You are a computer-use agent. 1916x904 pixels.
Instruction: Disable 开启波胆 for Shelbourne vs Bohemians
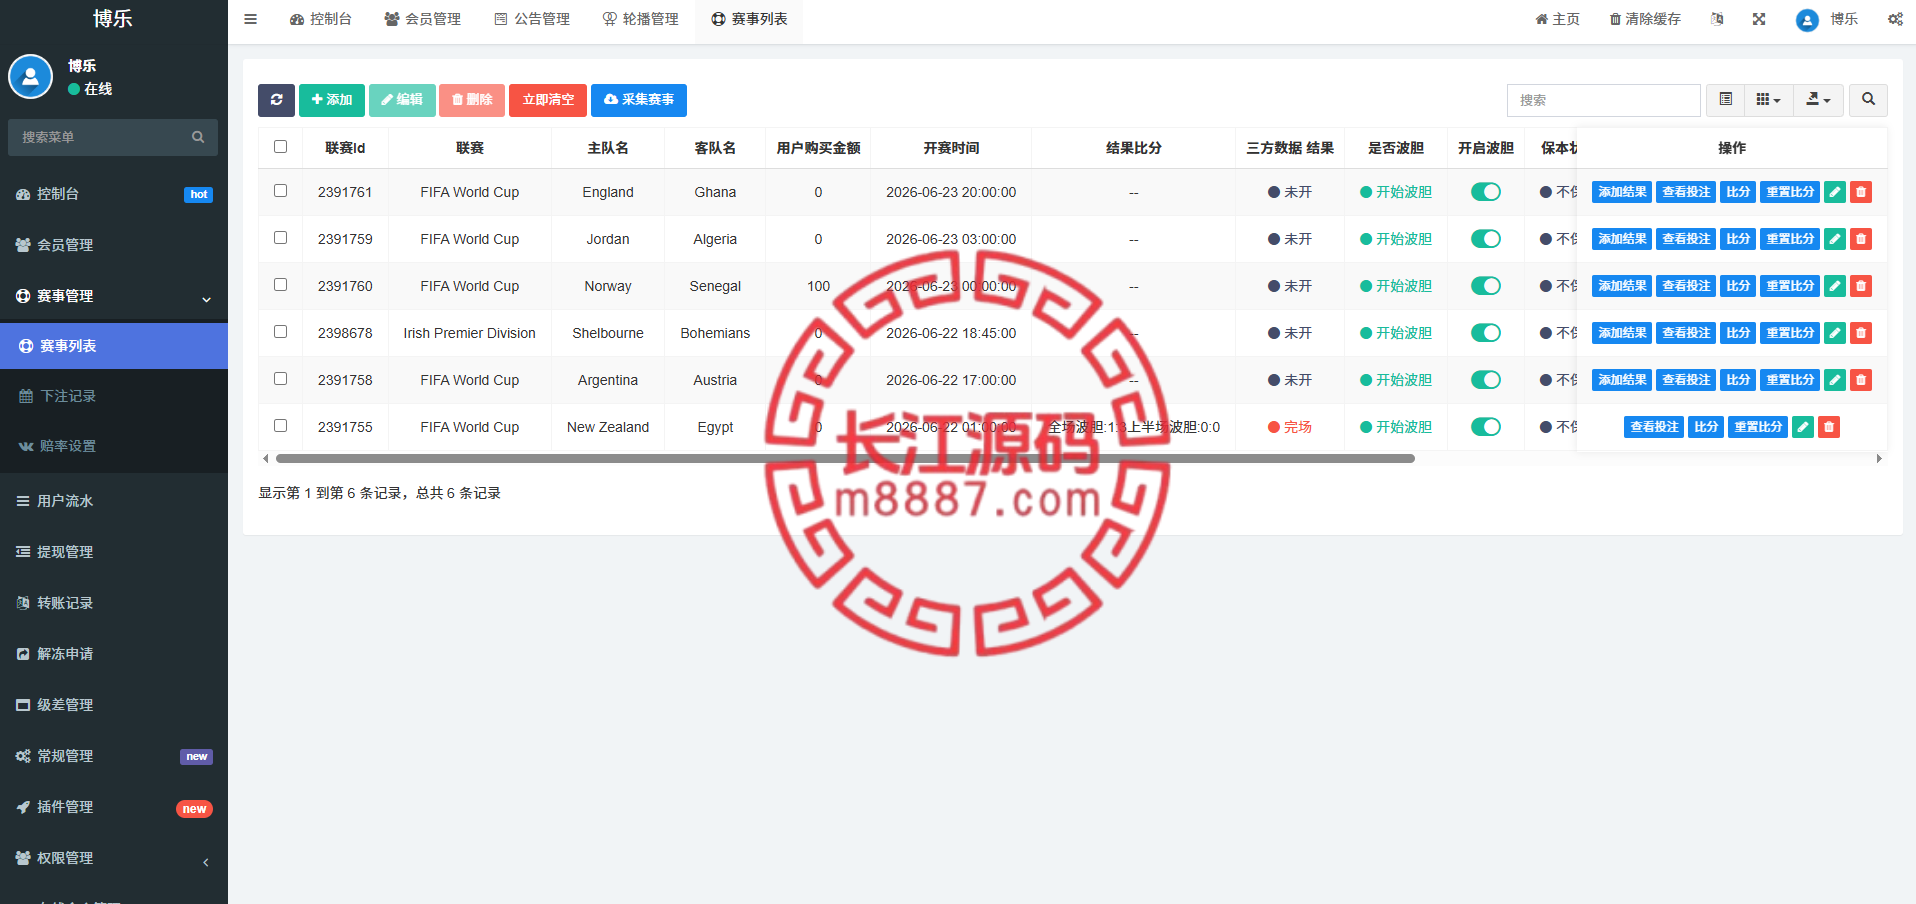pyautogui.click(x=1486, y=333)
